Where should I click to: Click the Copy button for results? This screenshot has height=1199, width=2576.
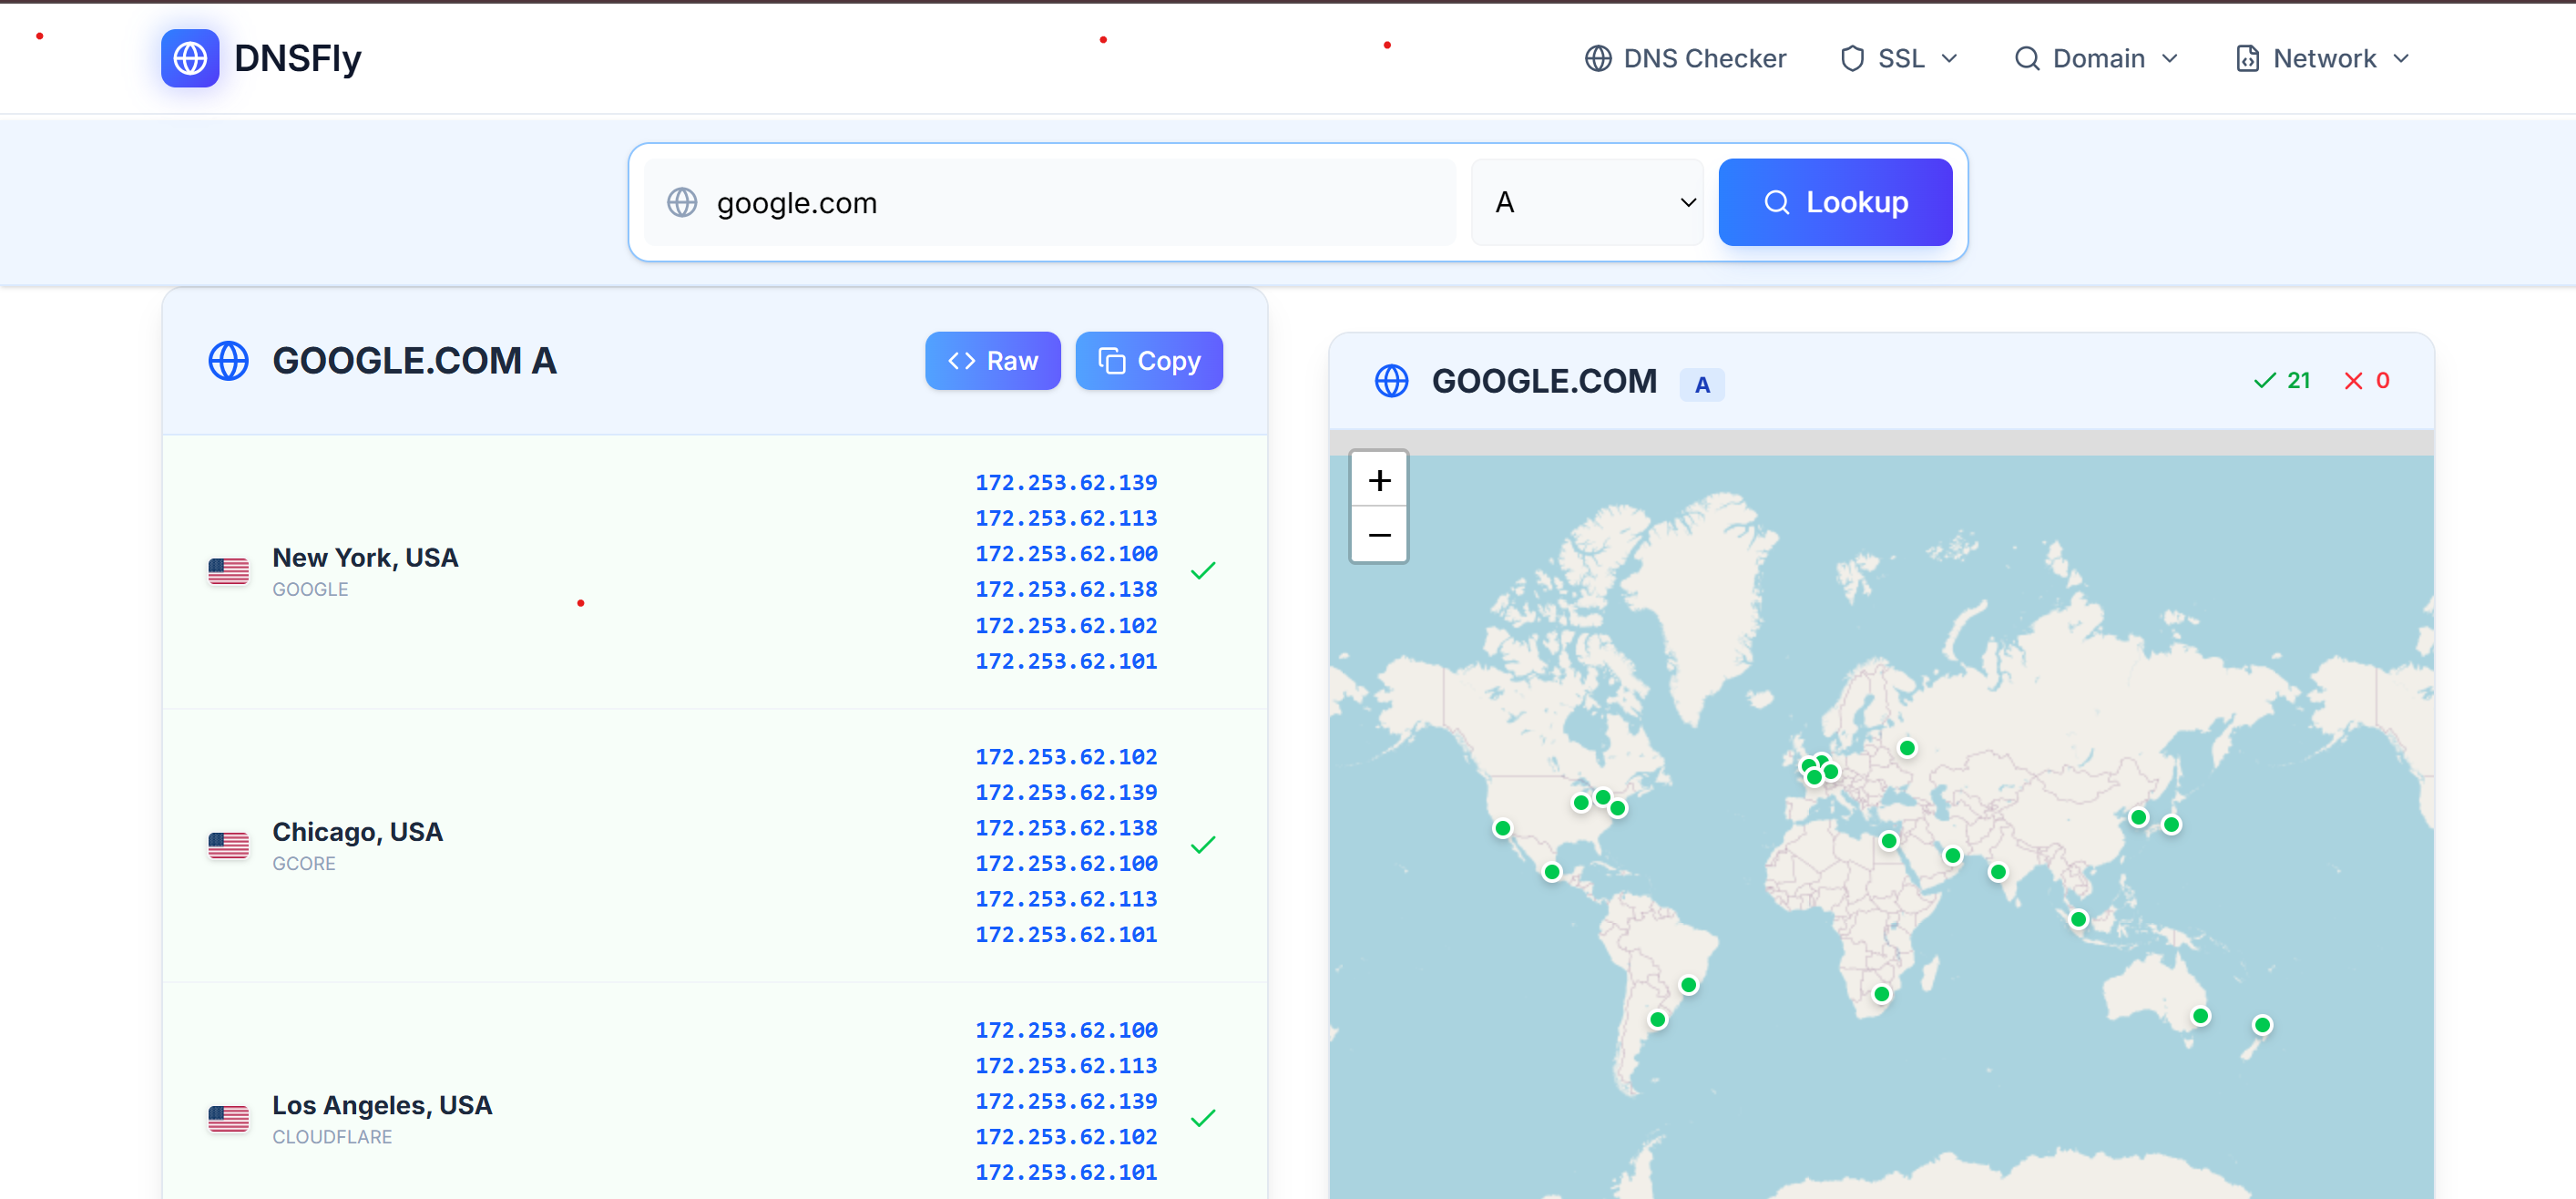point(1149,361)
